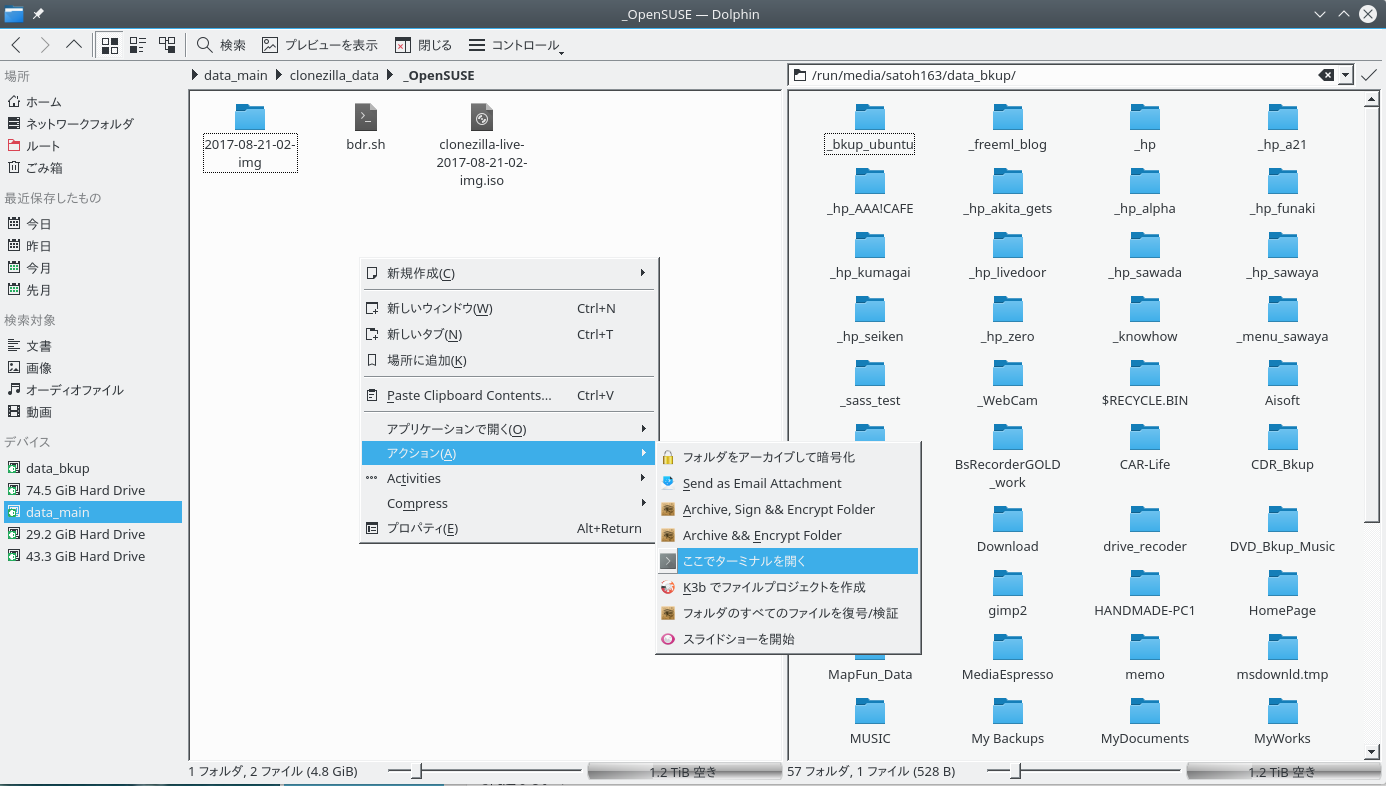This screenshot has width=1386, height=786.
Task: Open the コントロール control menu
Action: (515, 45)
